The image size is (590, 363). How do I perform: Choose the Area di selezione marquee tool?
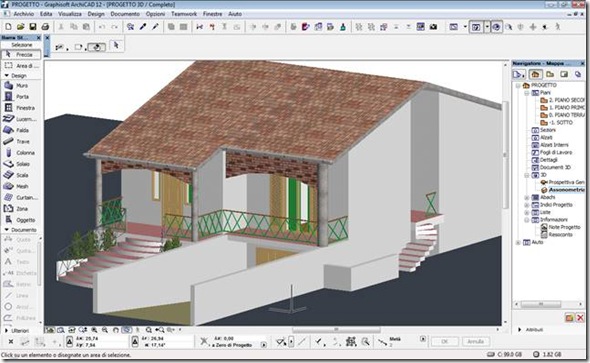(21, 66)
